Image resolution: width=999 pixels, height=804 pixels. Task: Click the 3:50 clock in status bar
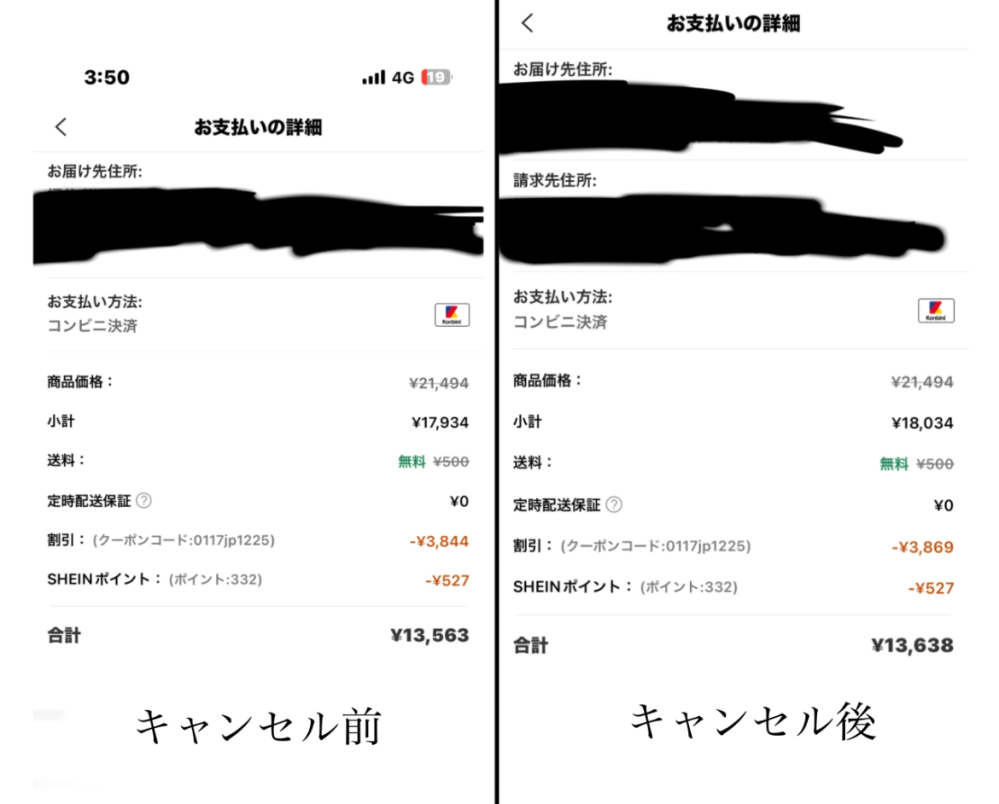(x=107, y=77)
